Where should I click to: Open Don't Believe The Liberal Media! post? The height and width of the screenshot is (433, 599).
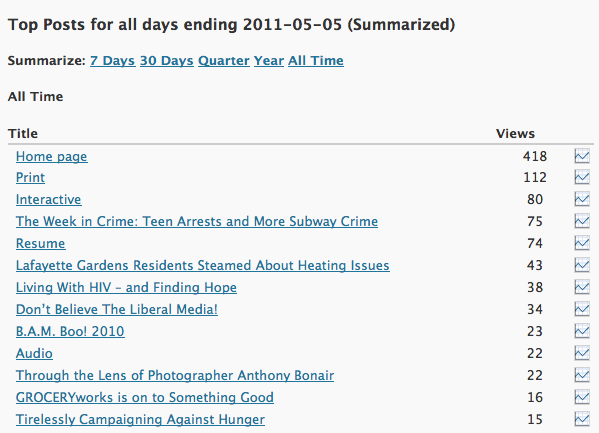117,310
